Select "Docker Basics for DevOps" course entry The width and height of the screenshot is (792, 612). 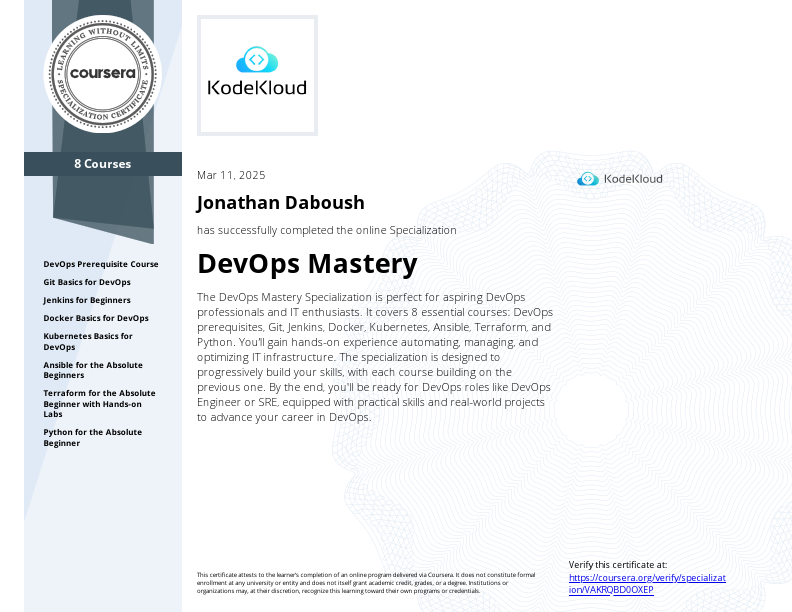(x=96, y=318)
